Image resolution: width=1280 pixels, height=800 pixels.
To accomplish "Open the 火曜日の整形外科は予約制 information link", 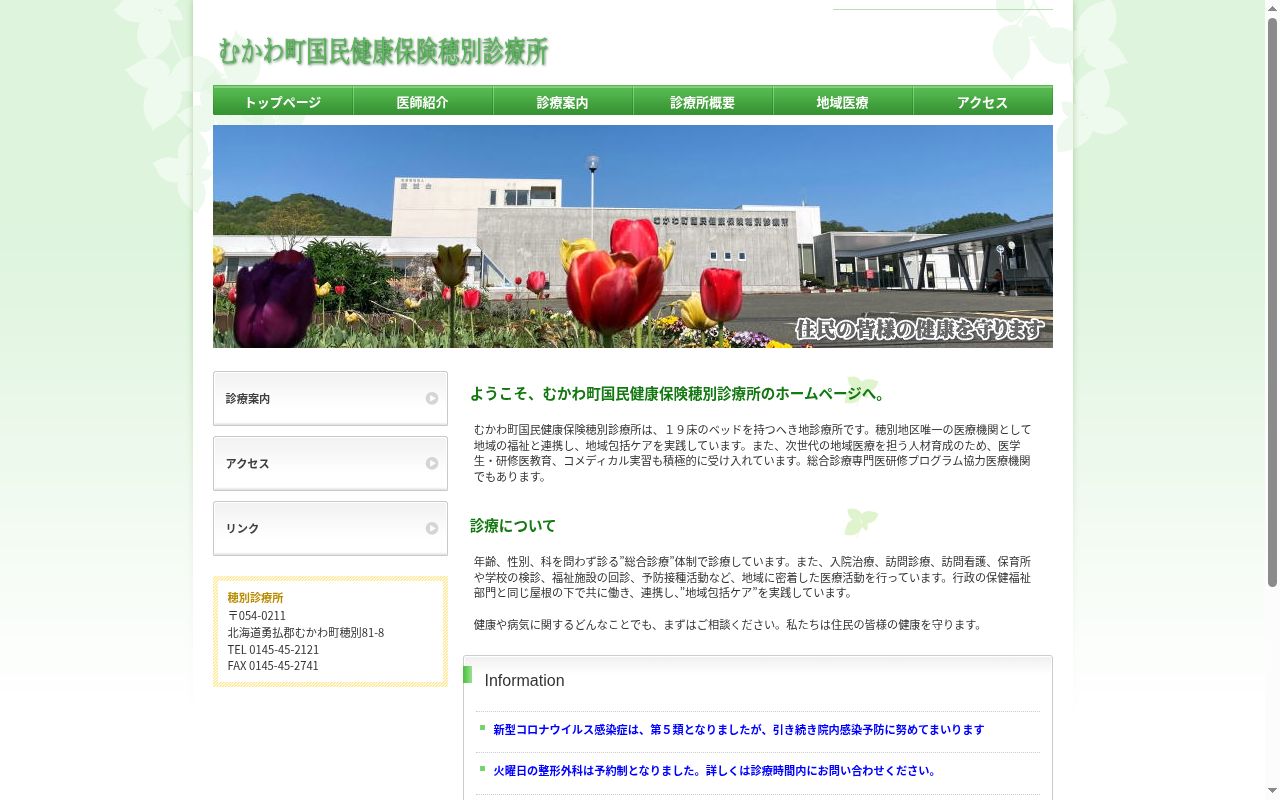I will [716, 771].
